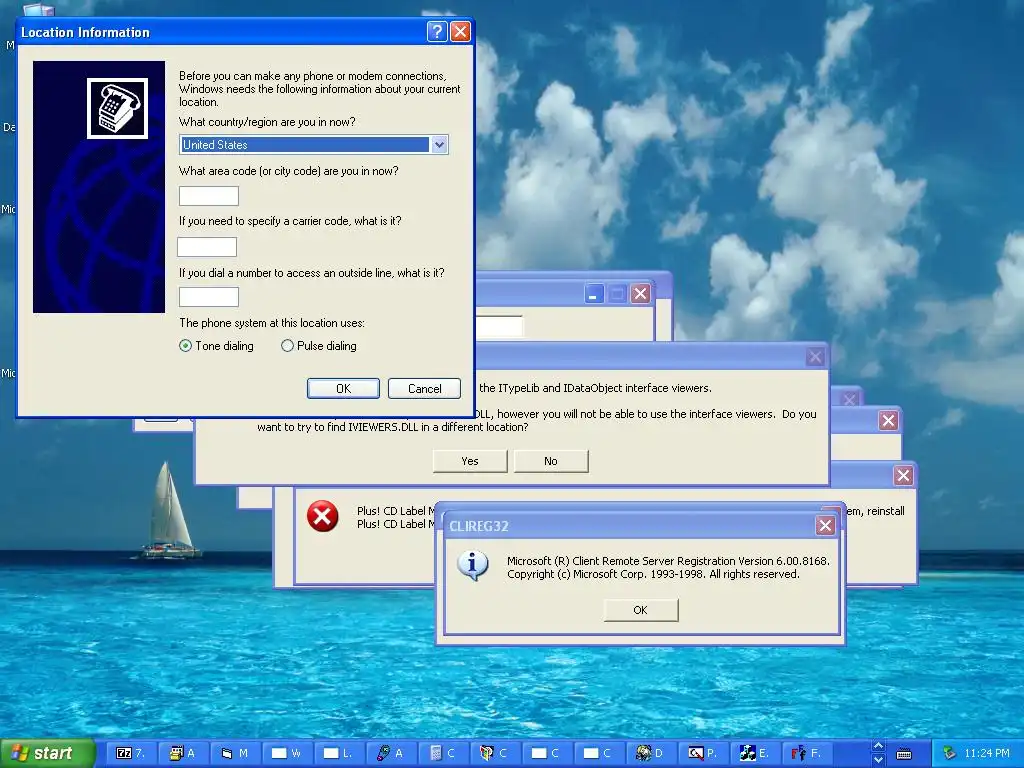1024x768 pixels.
Task: Focus the carrier code input field
Action: (207, 247)
